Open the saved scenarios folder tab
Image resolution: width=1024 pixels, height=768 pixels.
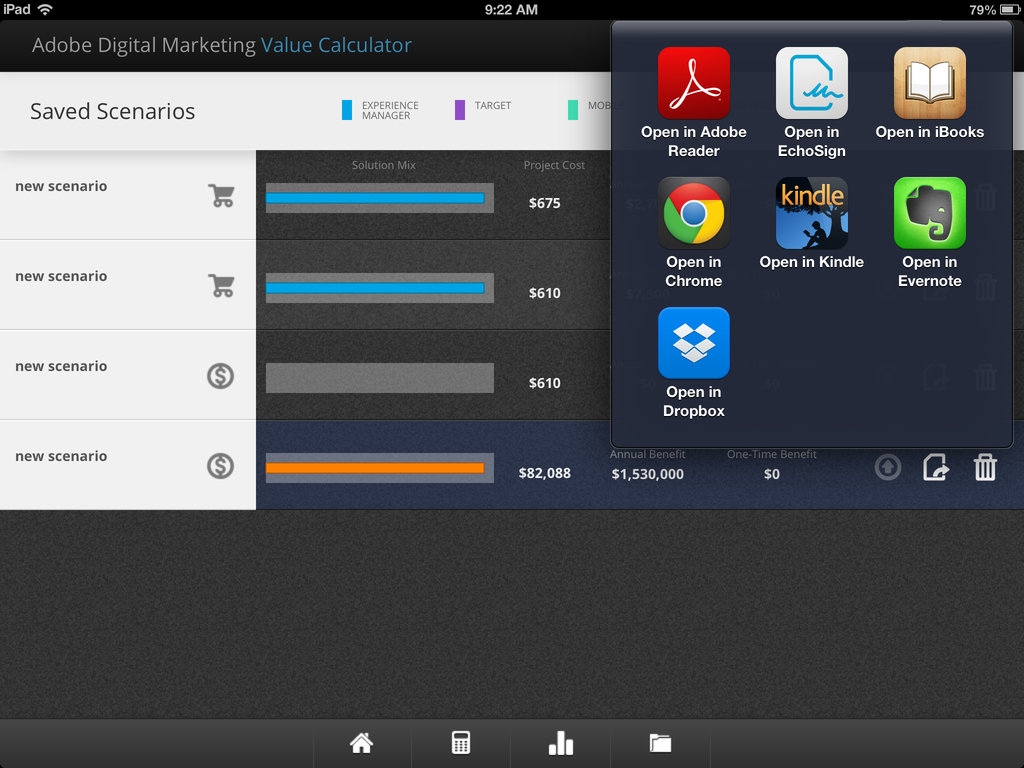tap(660, 743)
